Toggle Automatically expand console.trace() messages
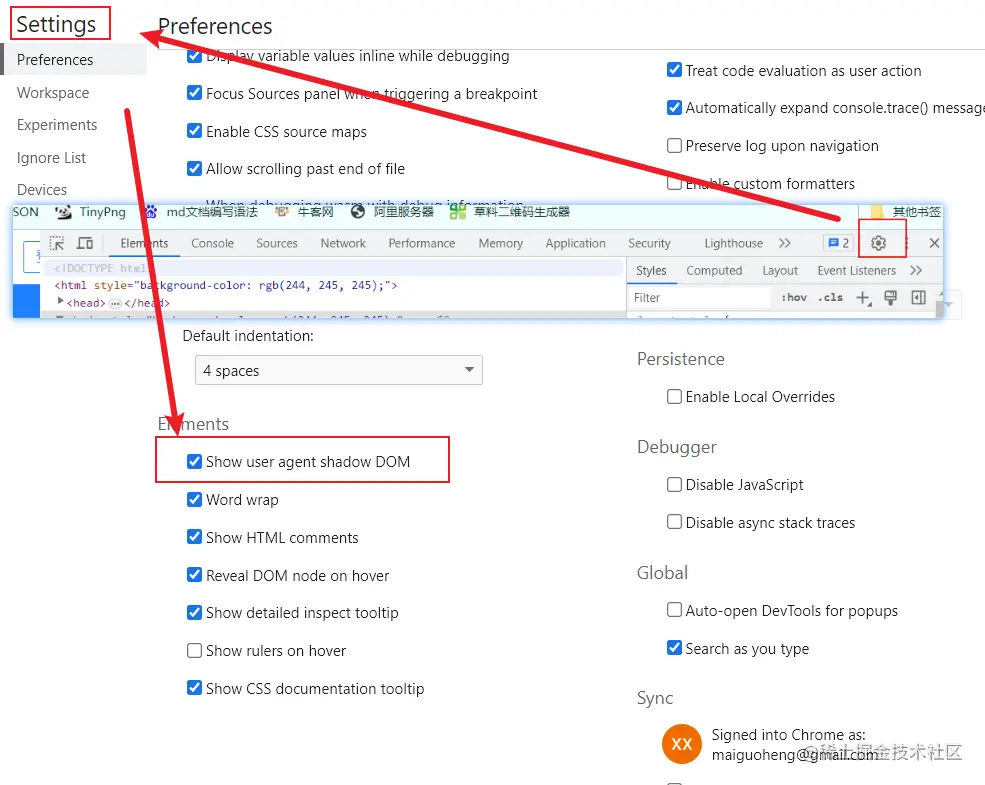The height and width of the screenshot is (785, 985). tap(674, 108)
